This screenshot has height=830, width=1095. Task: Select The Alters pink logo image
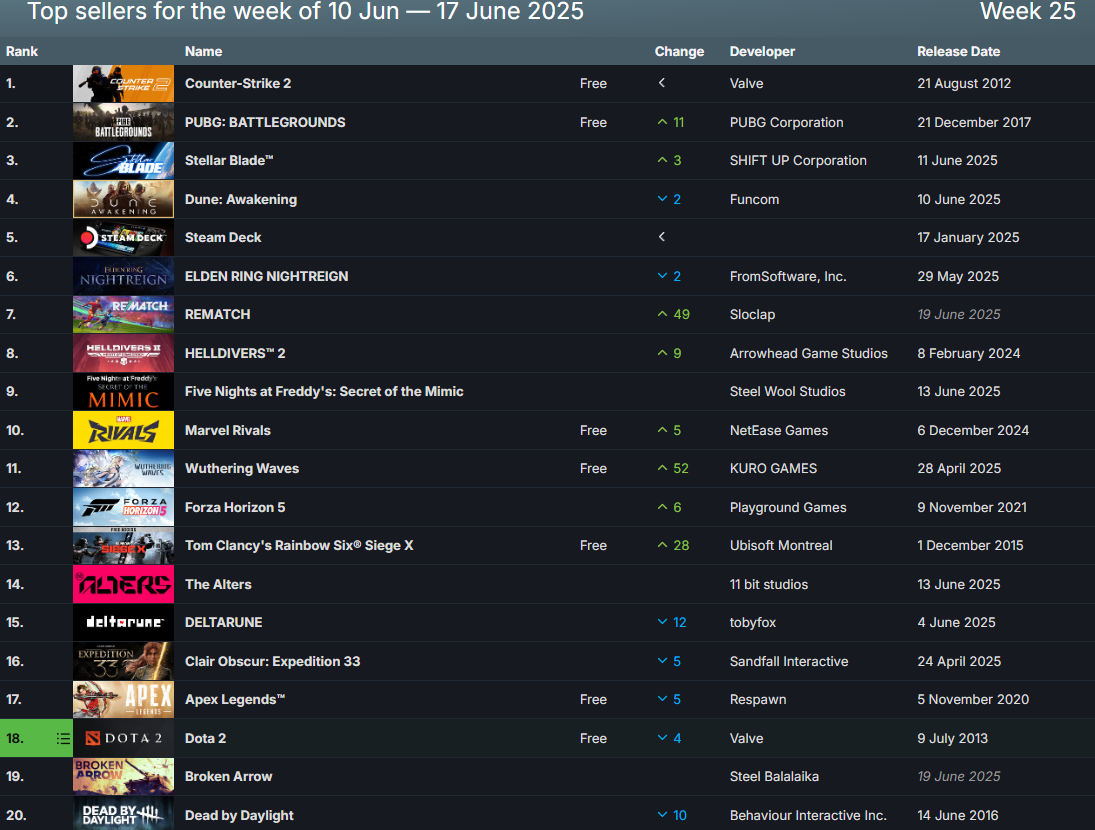coord(123,584)
